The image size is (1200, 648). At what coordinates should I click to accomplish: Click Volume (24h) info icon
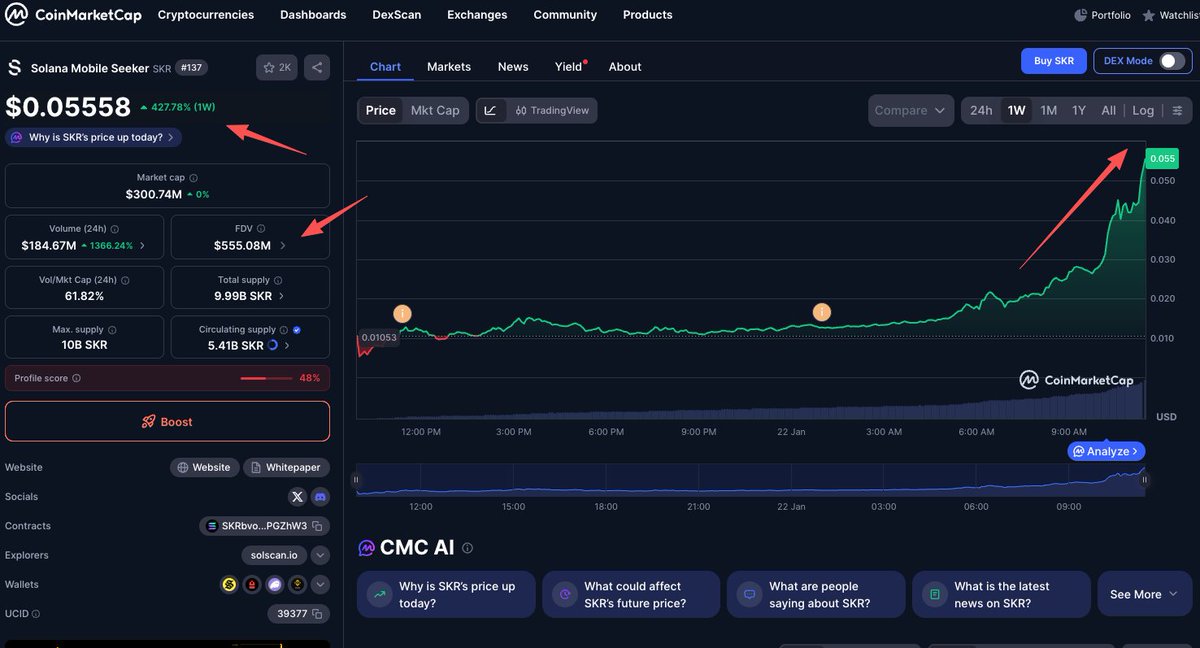[x=114, y=228]
